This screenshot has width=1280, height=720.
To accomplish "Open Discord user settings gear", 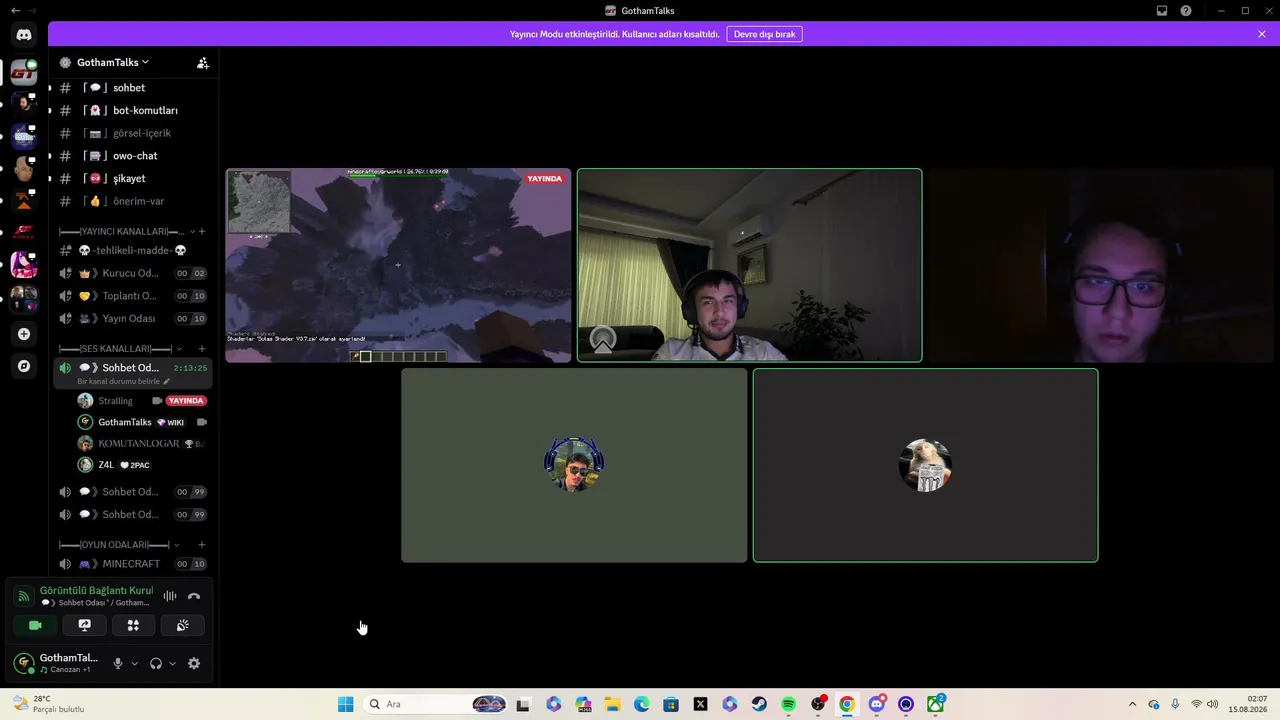I will click(194, 663).
